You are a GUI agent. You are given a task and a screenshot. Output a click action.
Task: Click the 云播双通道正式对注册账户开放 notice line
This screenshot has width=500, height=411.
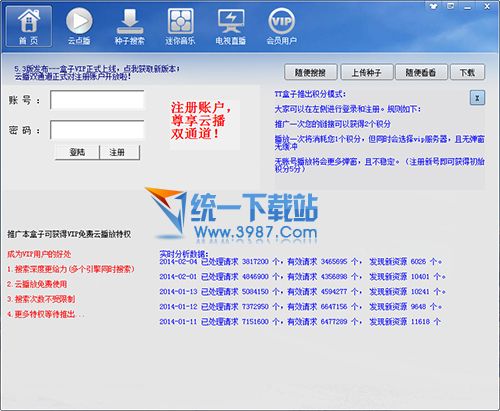click(x=72, y=76)
